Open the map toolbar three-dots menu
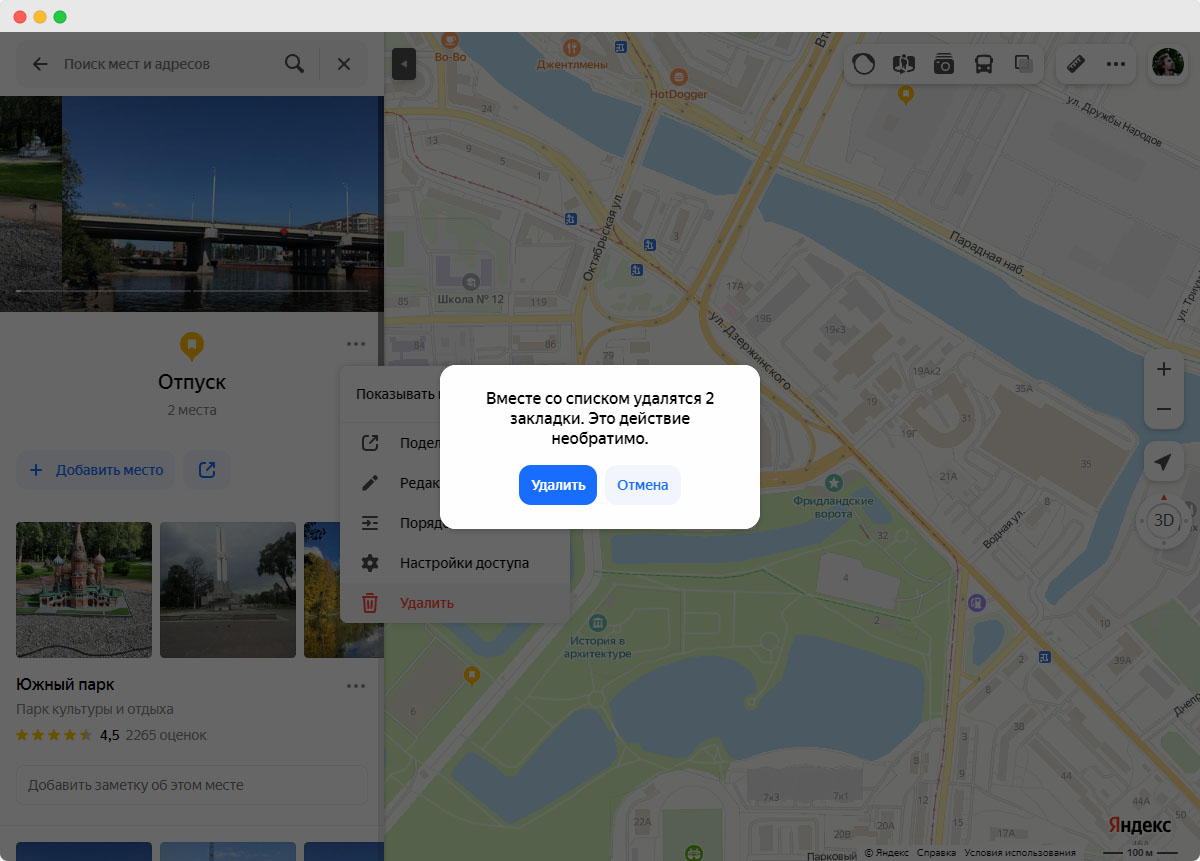 (x=1116, y=64)
